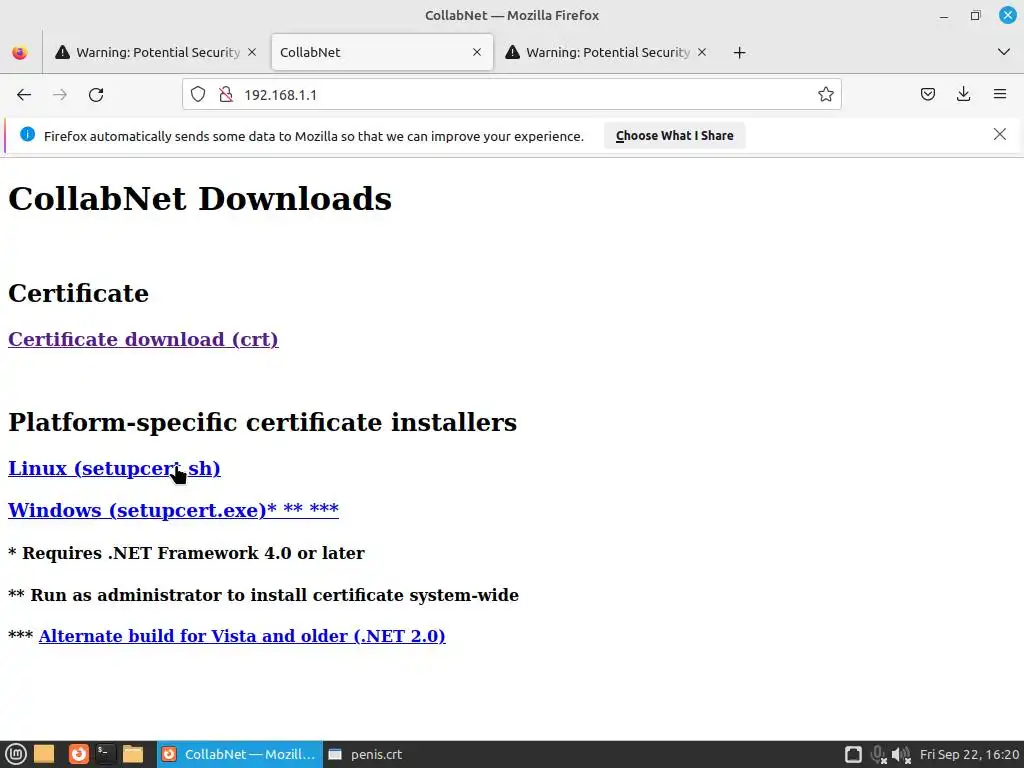The height and width of the screenshot is (768, 1024).
Task: Open the tracking protection shield icon
Action: click(x=198, y=95)
